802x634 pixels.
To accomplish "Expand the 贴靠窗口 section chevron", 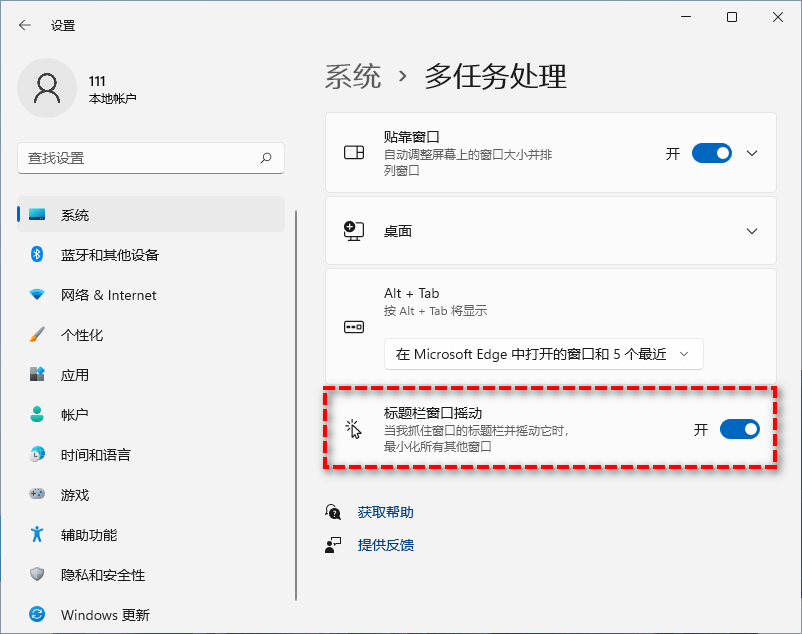I will 753,153.
